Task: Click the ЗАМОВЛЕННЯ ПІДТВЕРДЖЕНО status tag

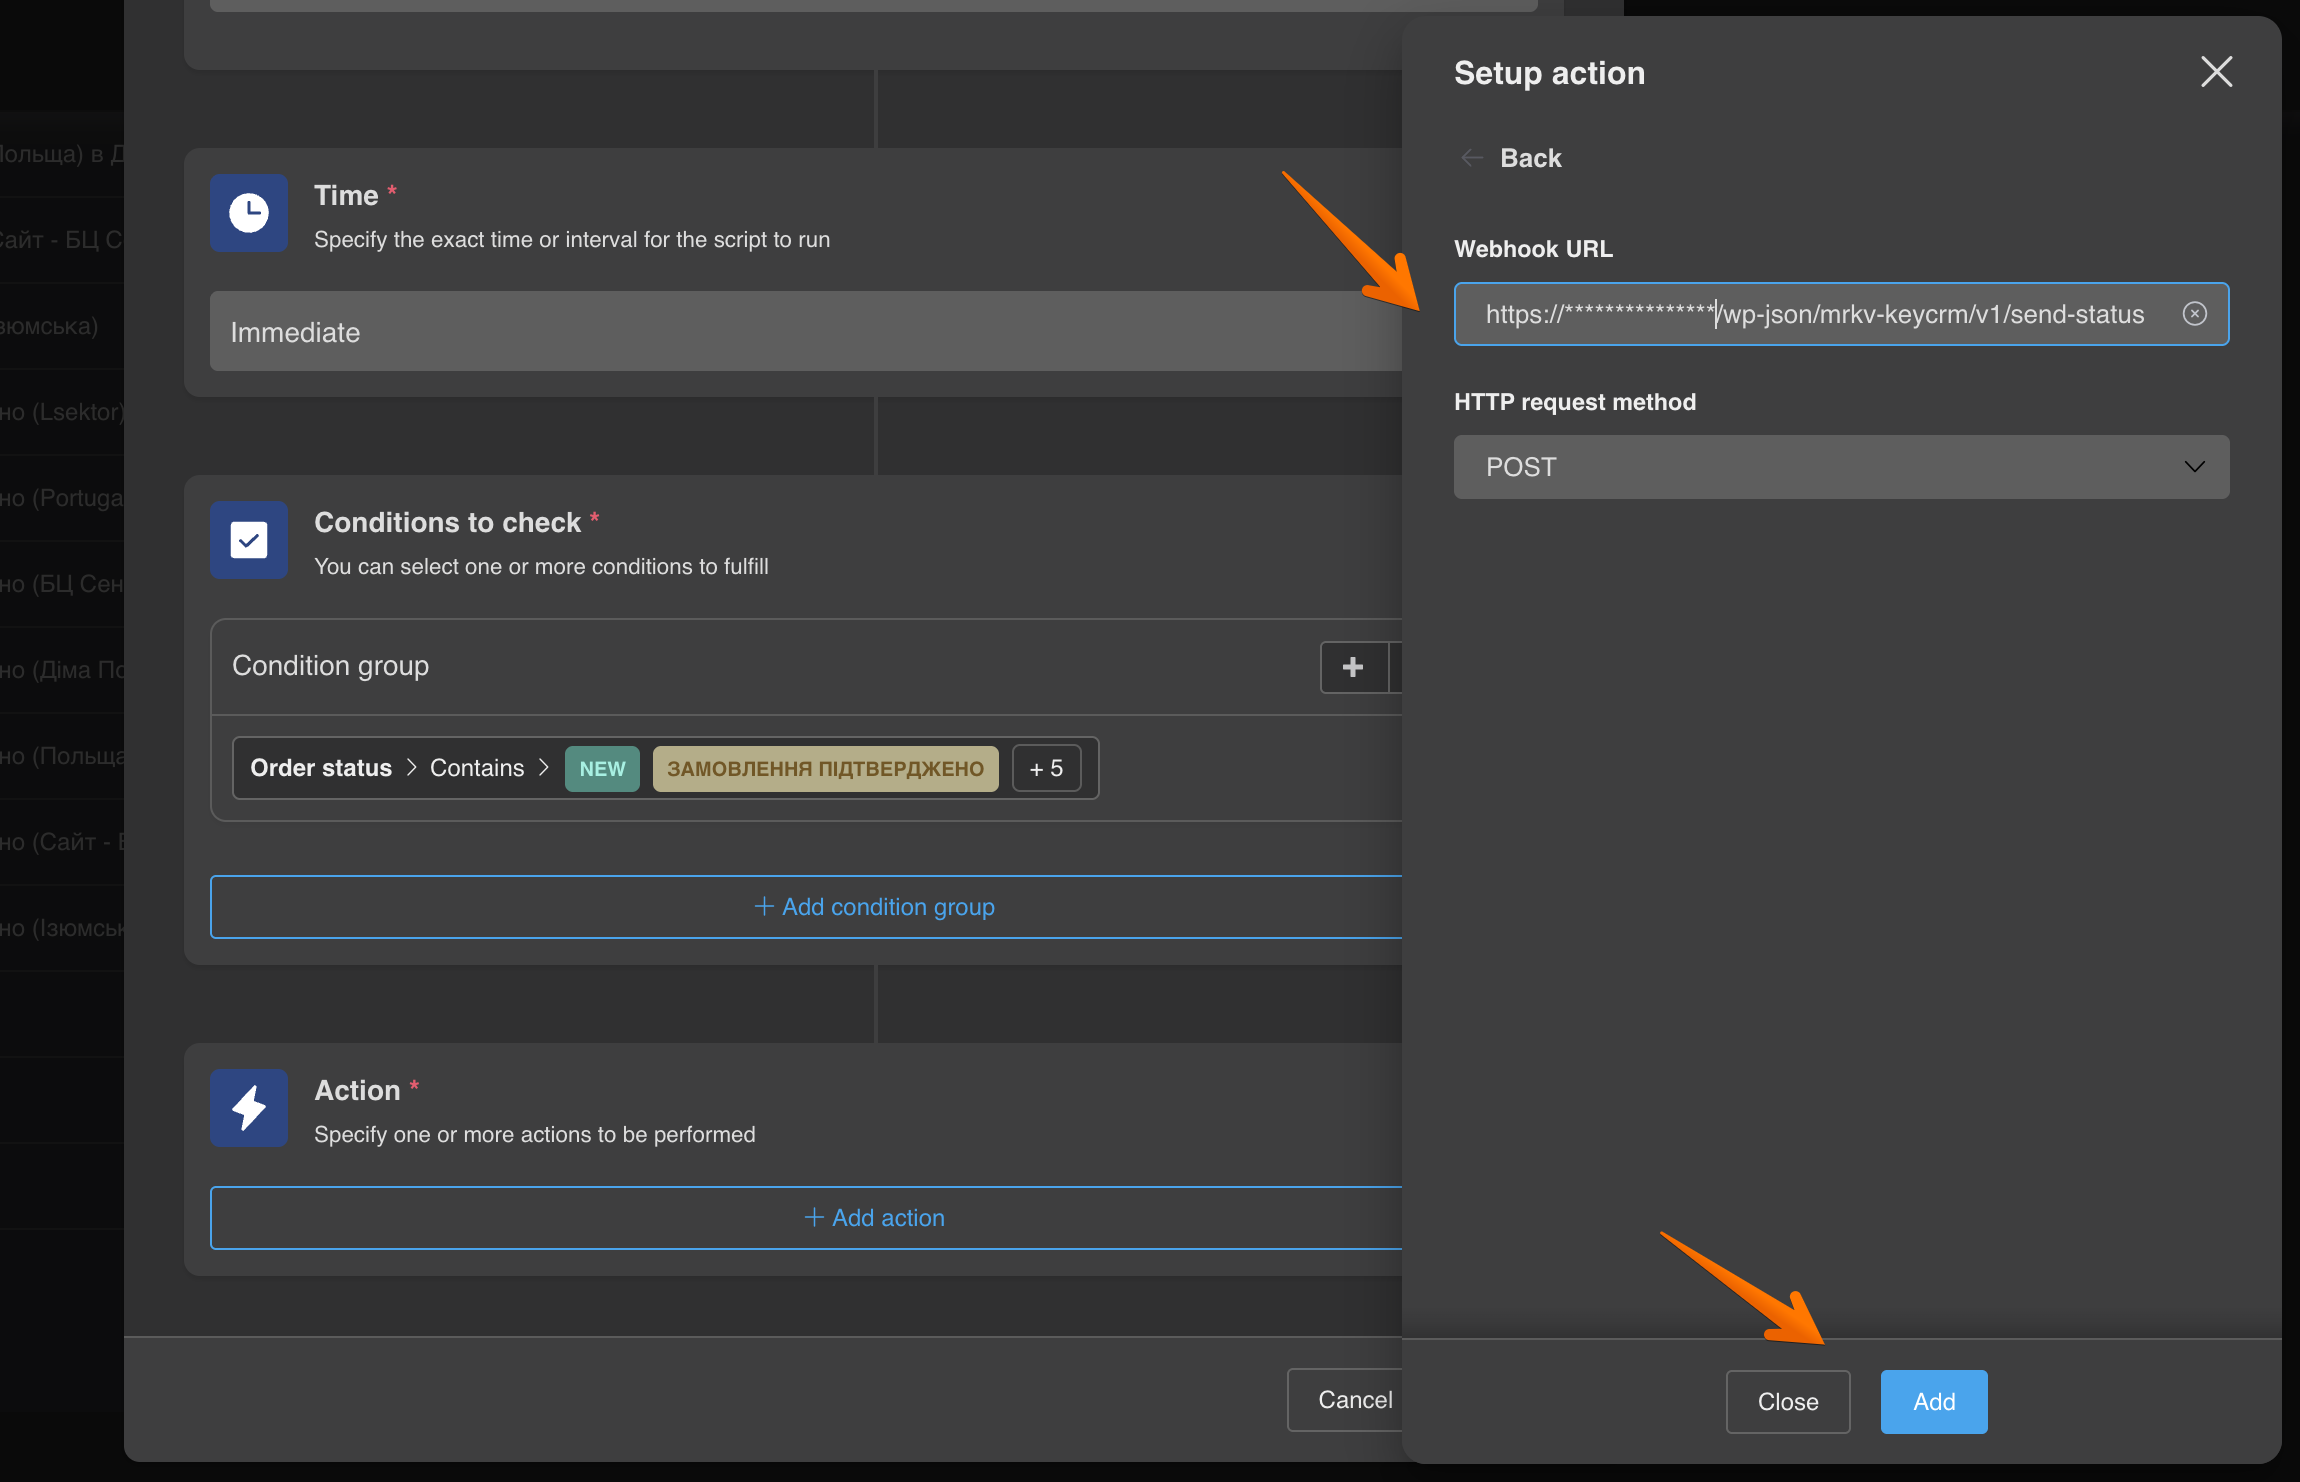Action: [825, 769]
